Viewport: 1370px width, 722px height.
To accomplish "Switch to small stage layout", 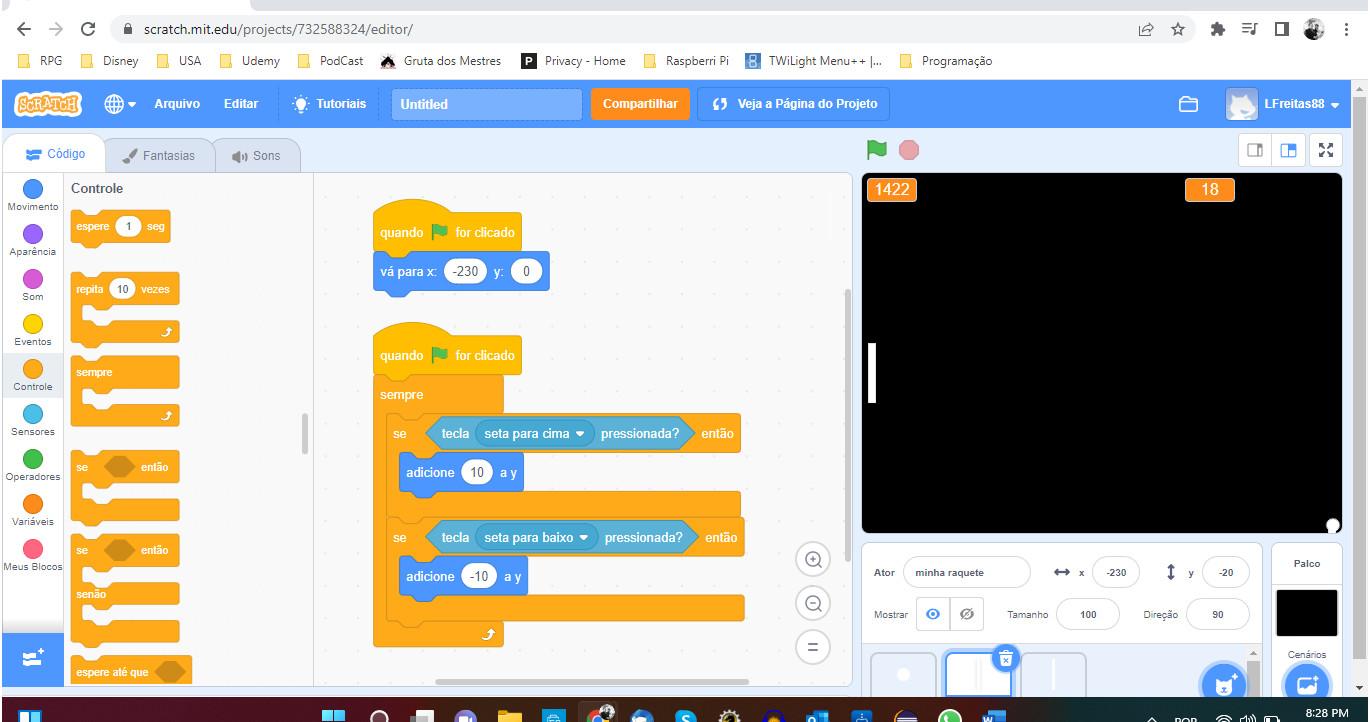I will coord(1254,150).
